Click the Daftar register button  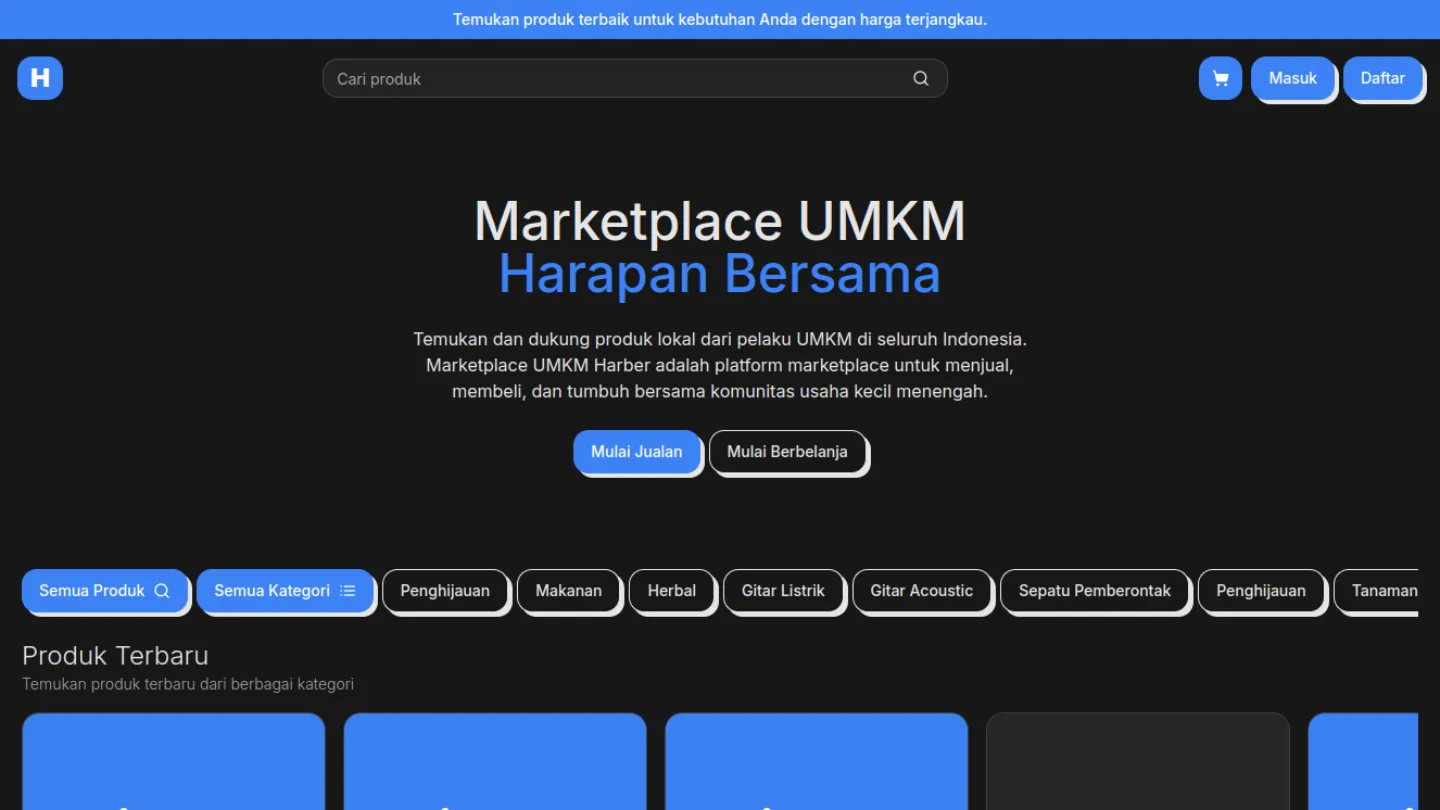coord(1383,78)
